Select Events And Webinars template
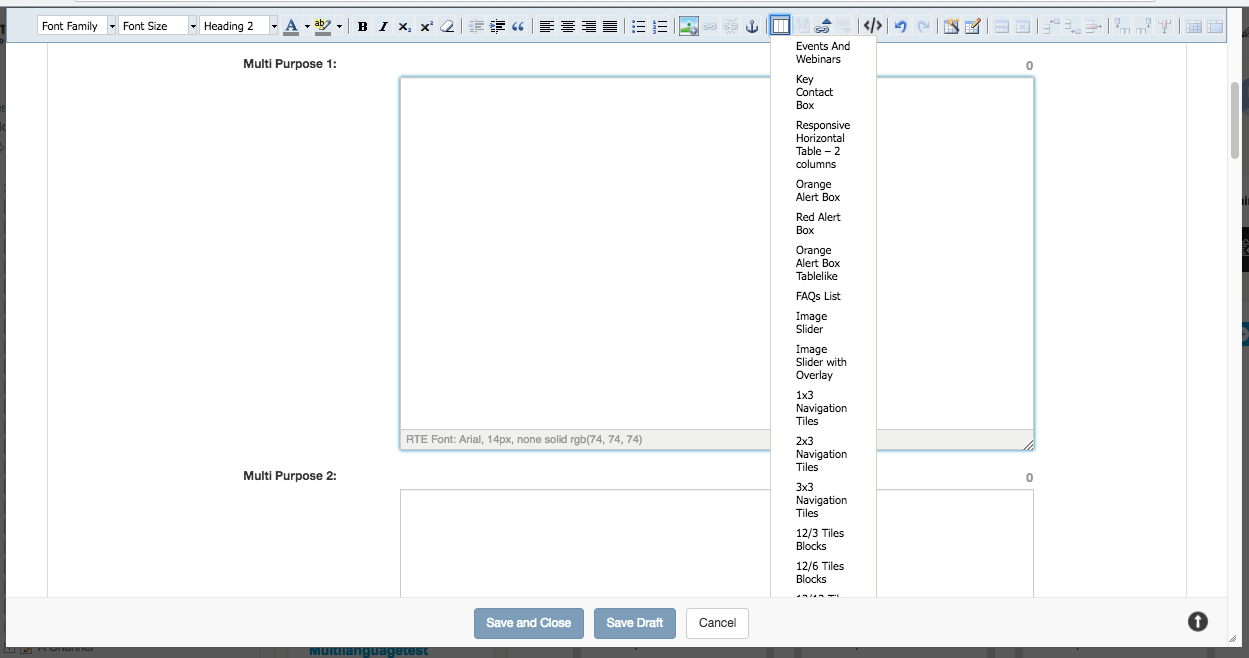 click(823, 53)
